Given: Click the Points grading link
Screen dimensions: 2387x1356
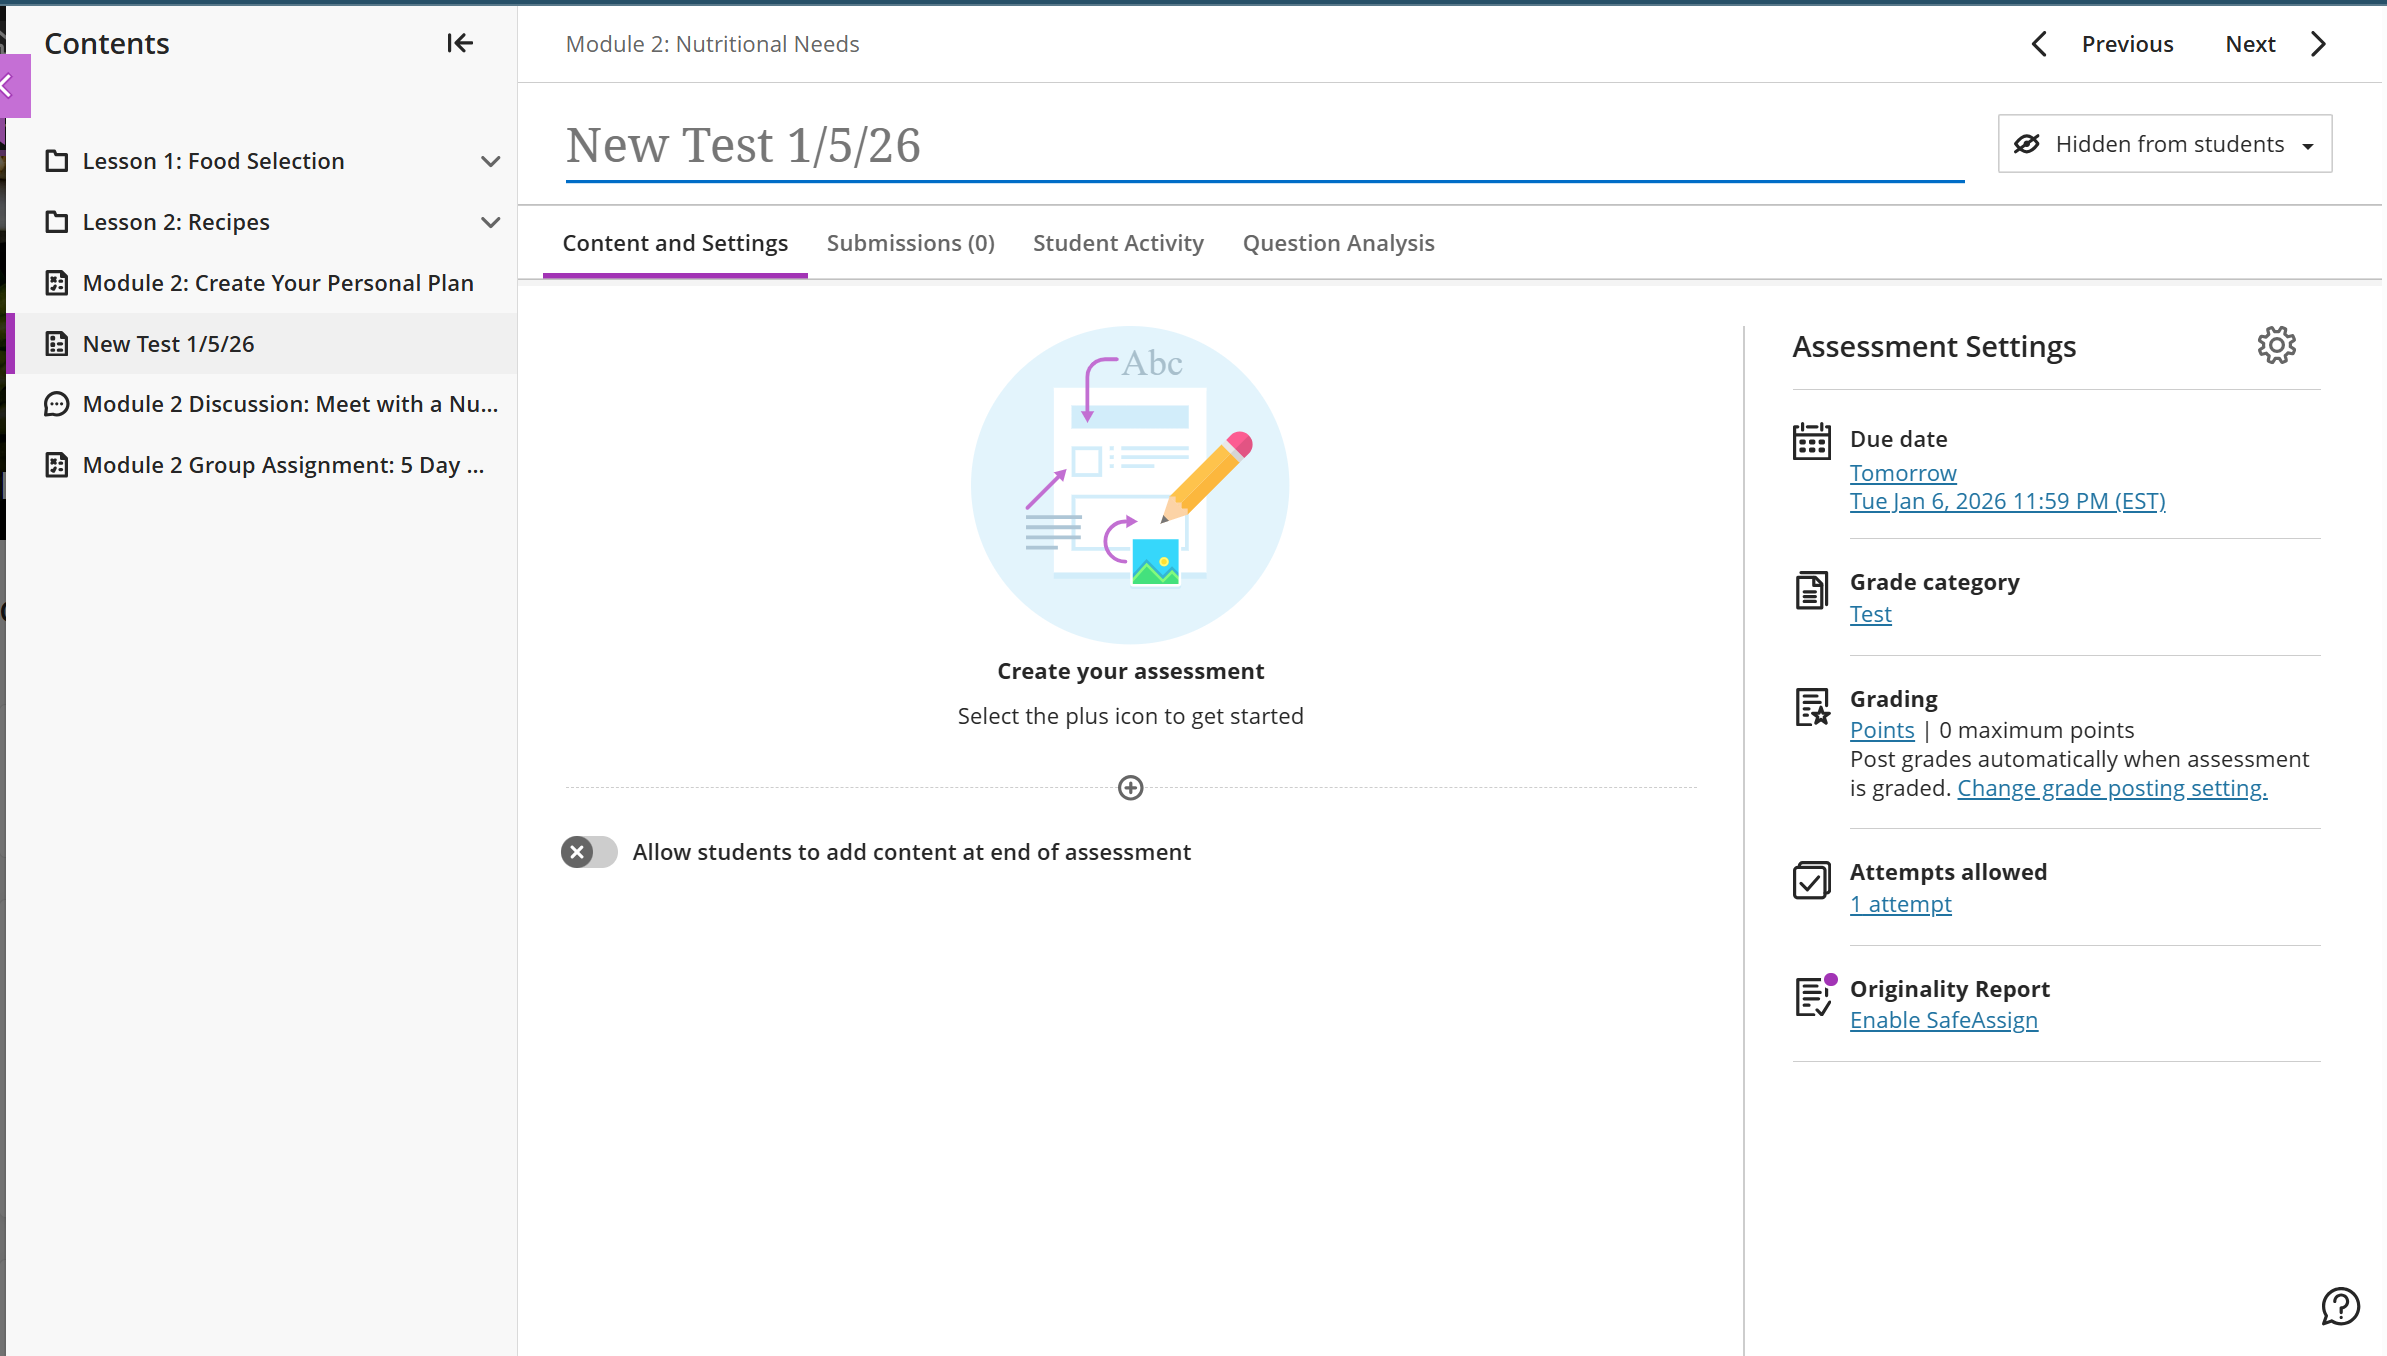Looking at the screenshot, I should click(1881, 730).
